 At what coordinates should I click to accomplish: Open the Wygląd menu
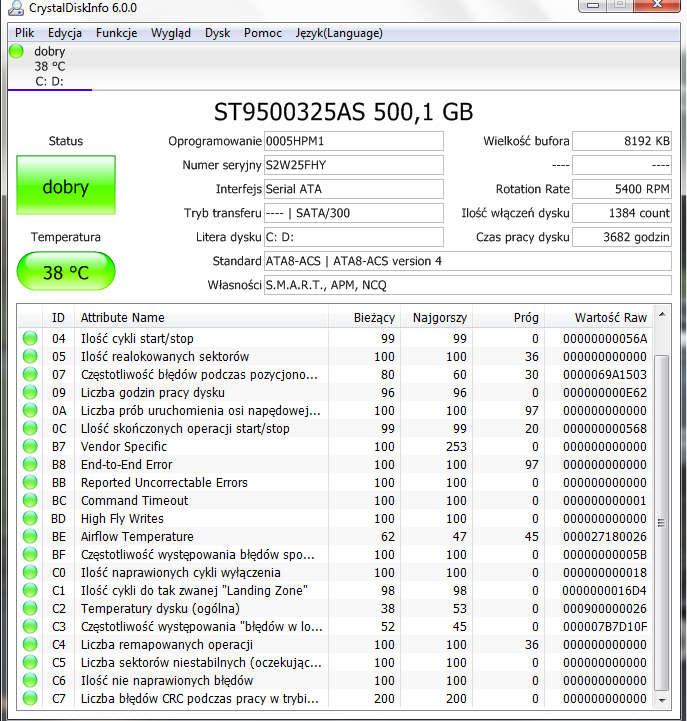tap(171, 33)
